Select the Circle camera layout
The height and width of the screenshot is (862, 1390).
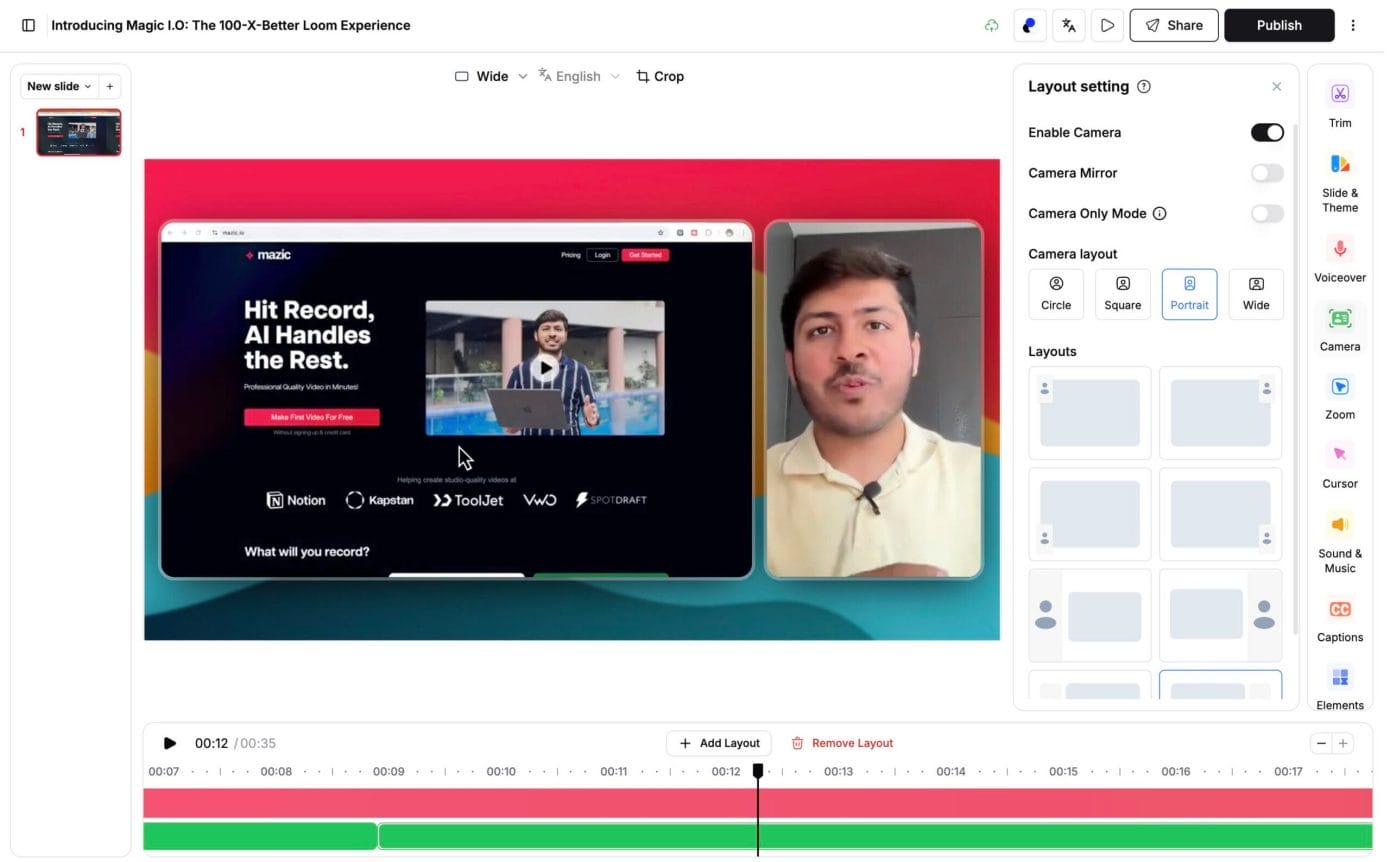(1055, 294)
